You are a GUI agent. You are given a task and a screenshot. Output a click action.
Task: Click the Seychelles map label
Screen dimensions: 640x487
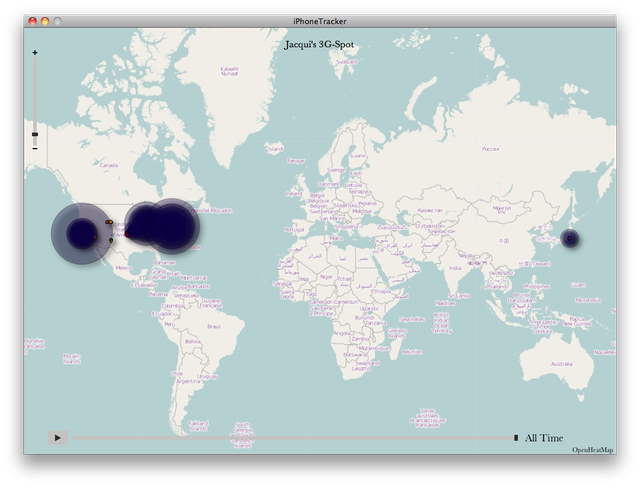pos(412,319)
